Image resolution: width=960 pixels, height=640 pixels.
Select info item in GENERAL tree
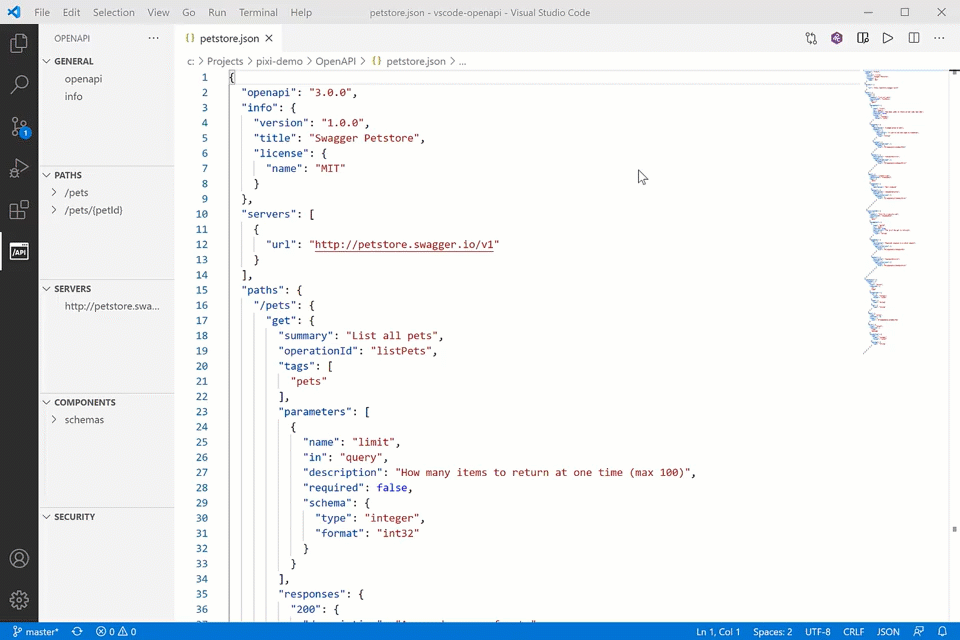click(73, 96)
